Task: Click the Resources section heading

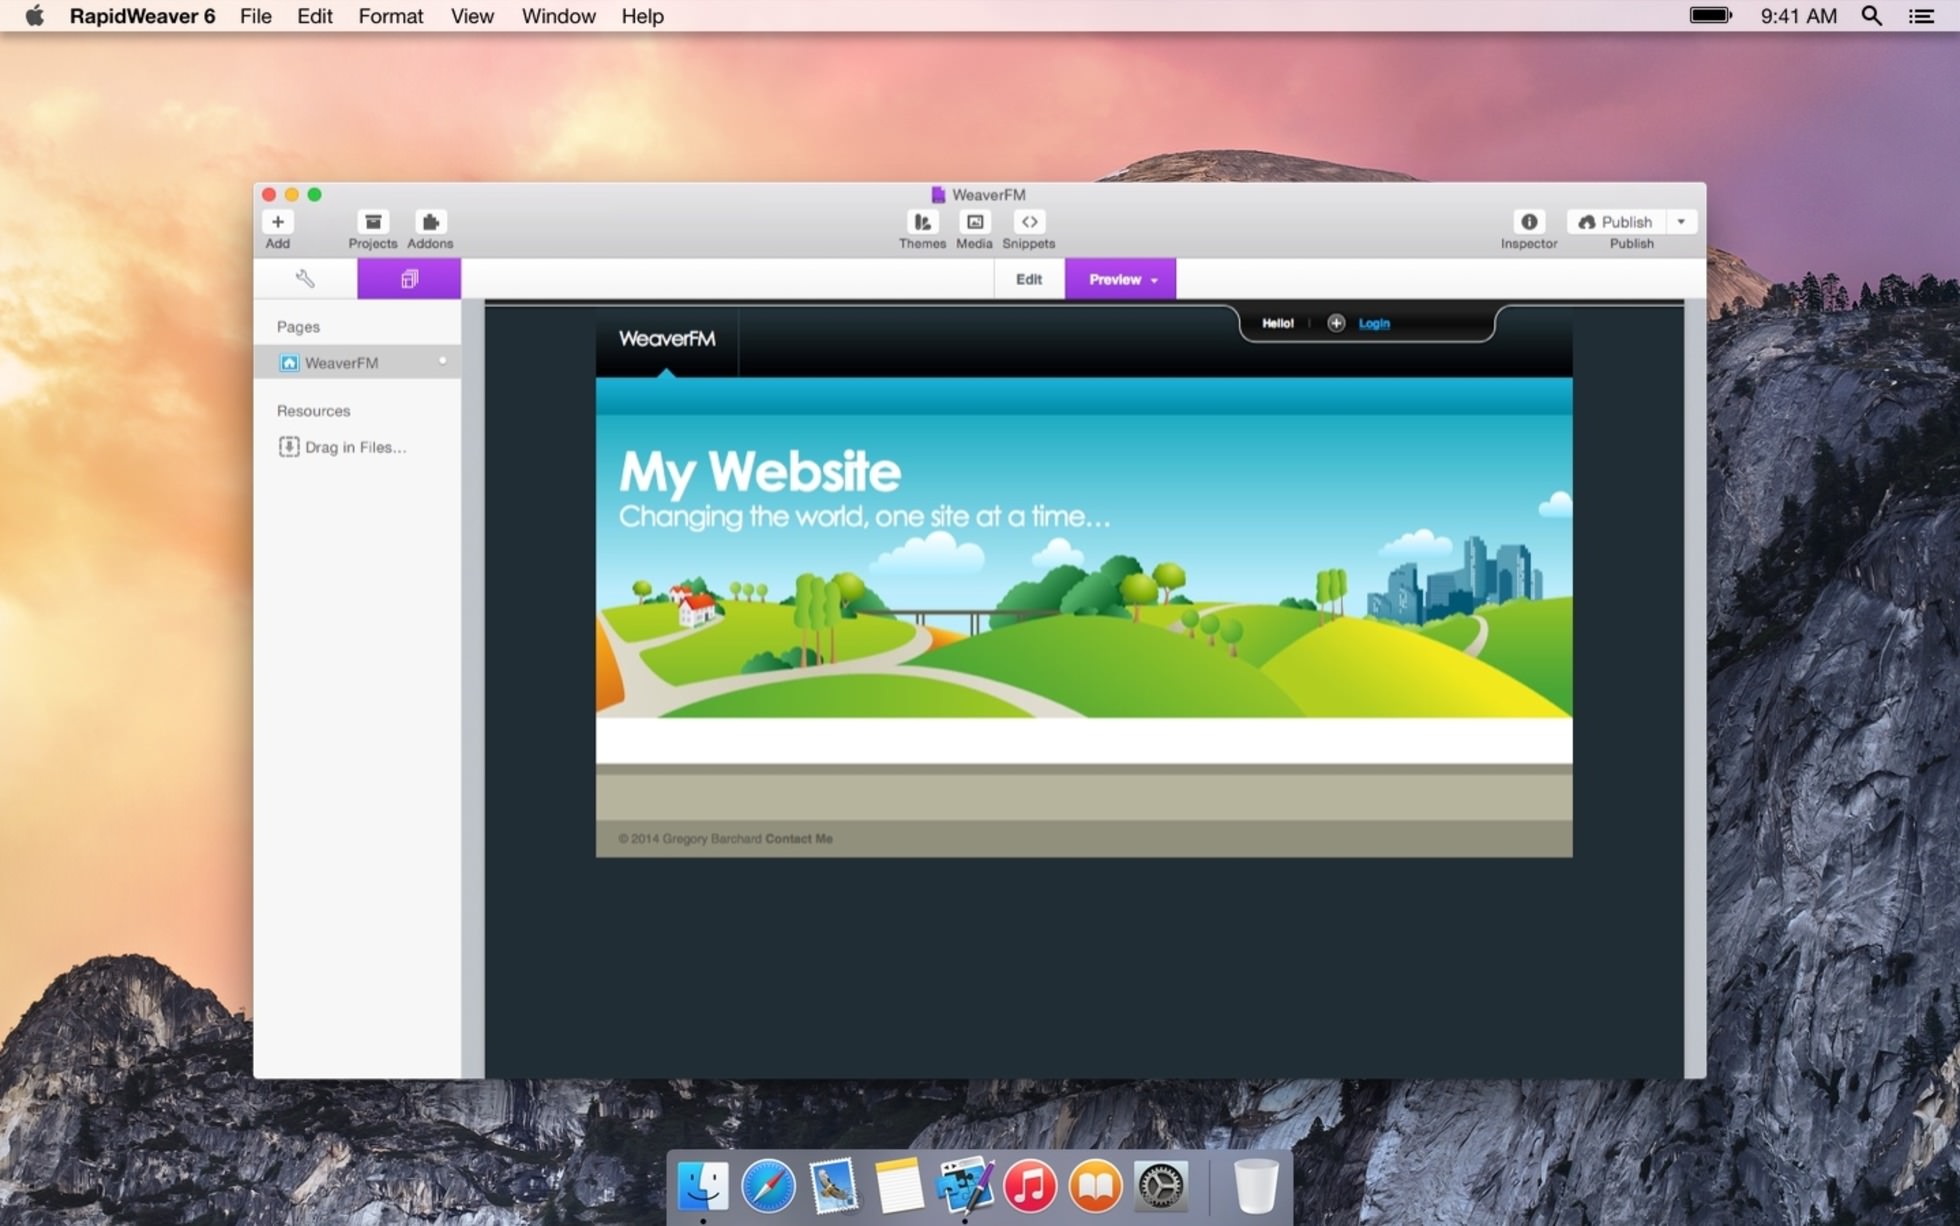Action: point(313,411)
